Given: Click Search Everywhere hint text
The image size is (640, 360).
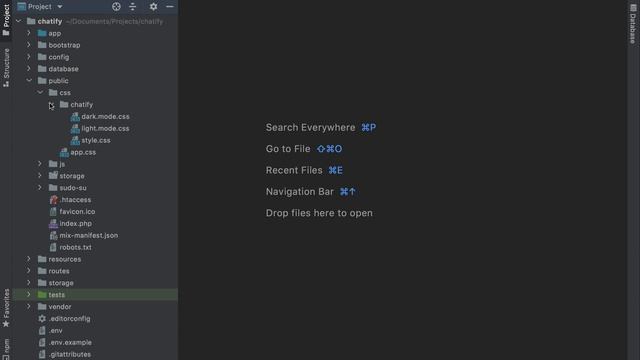Looking at the screenshot, I should [x=310, y=127].
